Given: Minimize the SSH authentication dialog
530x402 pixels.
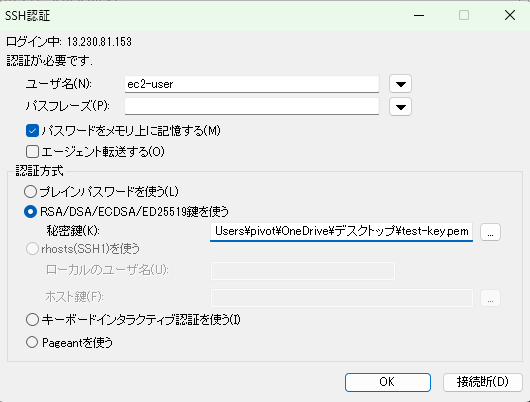Looking at the screenshot, I should (419, 15).
